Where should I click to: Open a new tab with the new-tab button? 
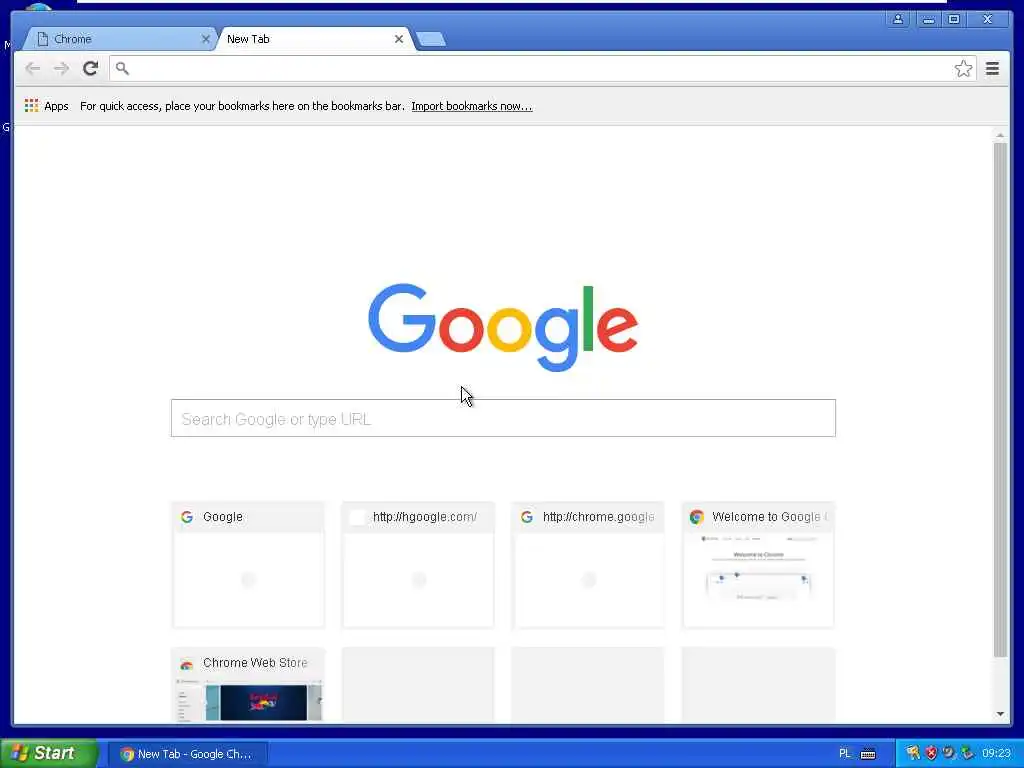pyautogui.click(x=431, y=39)
